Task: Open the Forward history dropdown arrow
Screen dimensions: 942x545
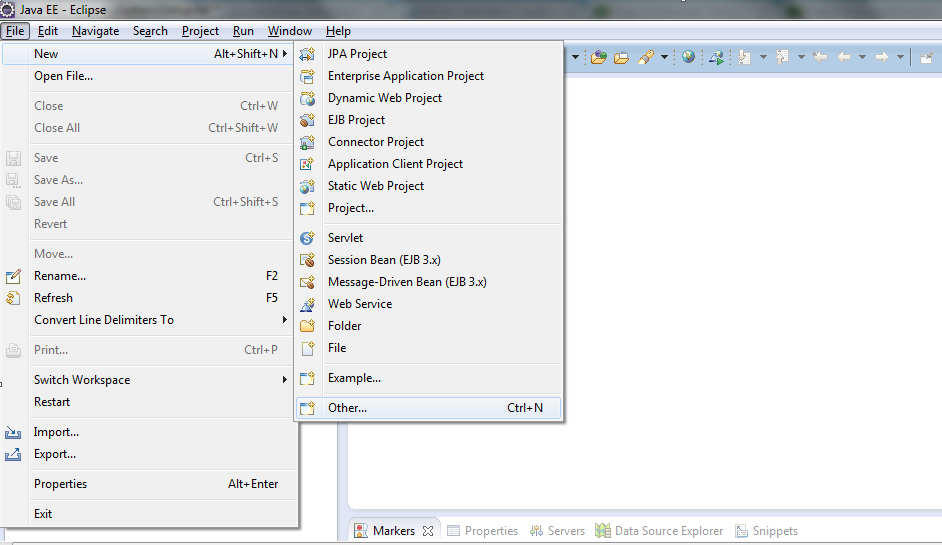Action: tap(900, 58)
